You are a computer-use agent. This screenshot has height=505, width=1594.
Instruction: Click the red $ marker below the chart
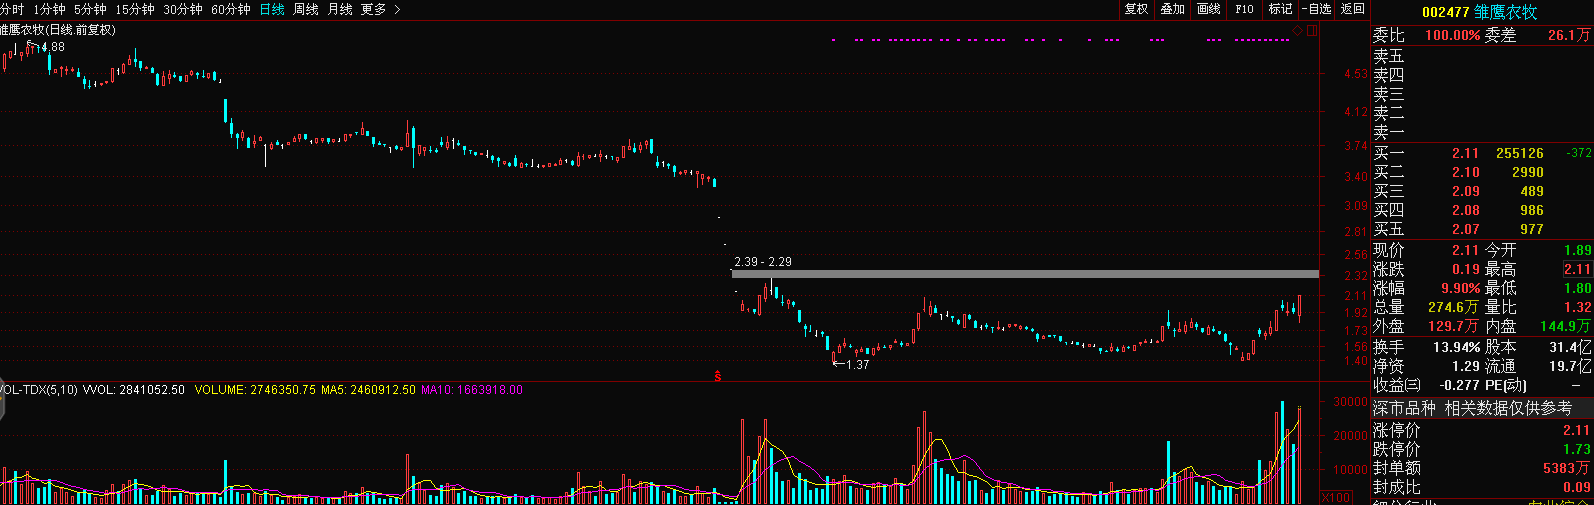717,376
